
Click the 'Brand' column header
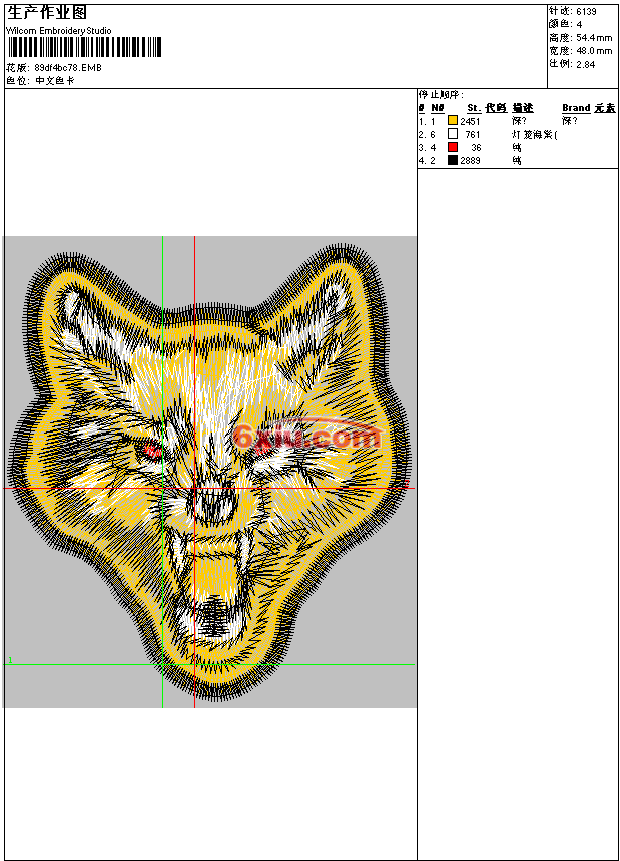click(x=576, y=108)
